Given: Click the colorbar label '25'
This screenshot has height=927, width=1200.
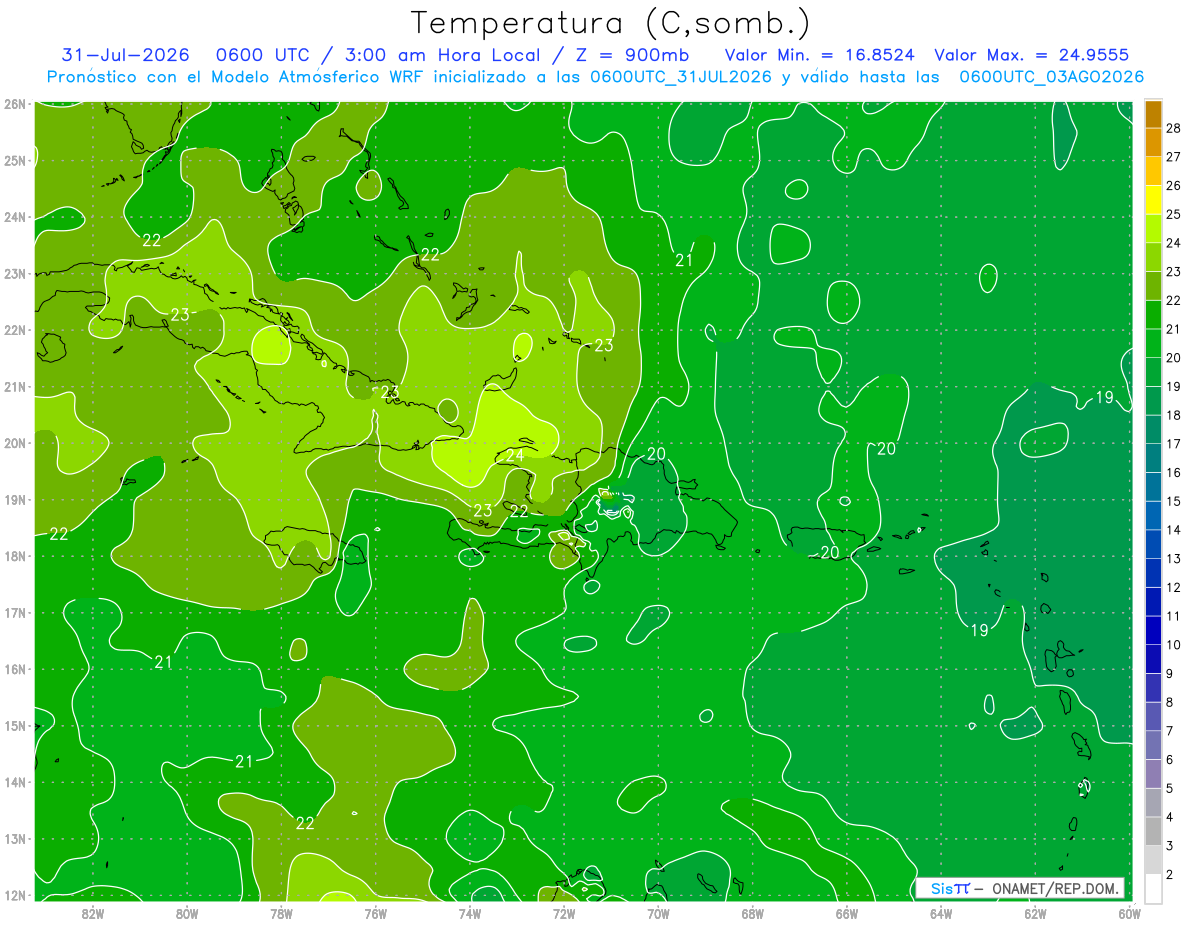Looking at the screenshot, I should coord(1174,214).
